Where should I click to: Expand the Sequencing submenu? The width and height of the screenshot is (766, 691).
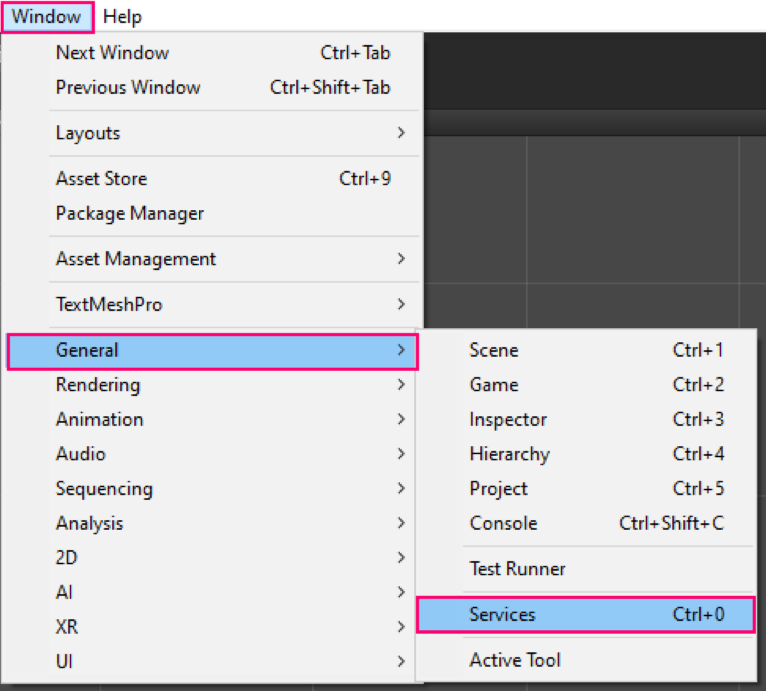tap(213, 489)
